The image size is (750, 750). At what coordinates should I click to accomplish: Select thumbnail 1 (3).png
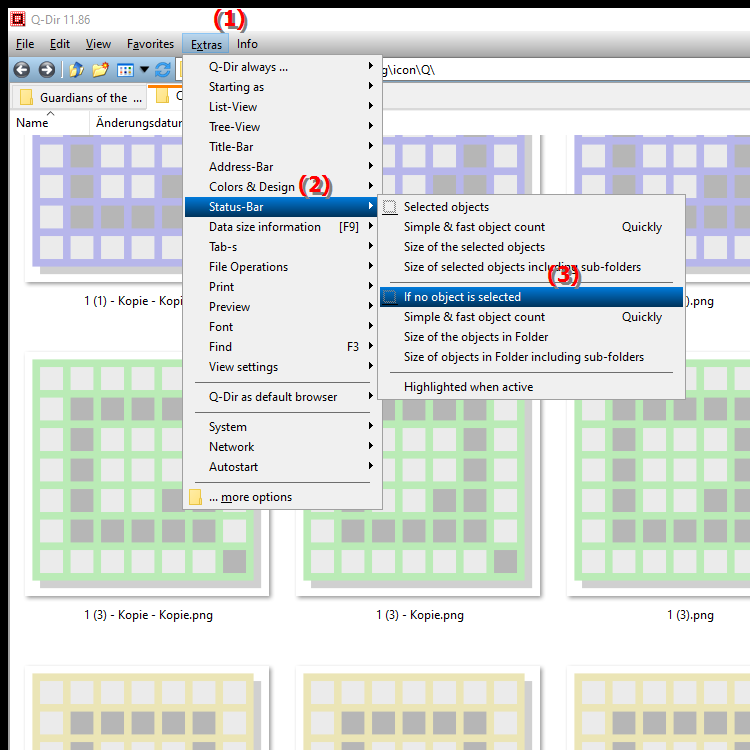pos(659,474)
